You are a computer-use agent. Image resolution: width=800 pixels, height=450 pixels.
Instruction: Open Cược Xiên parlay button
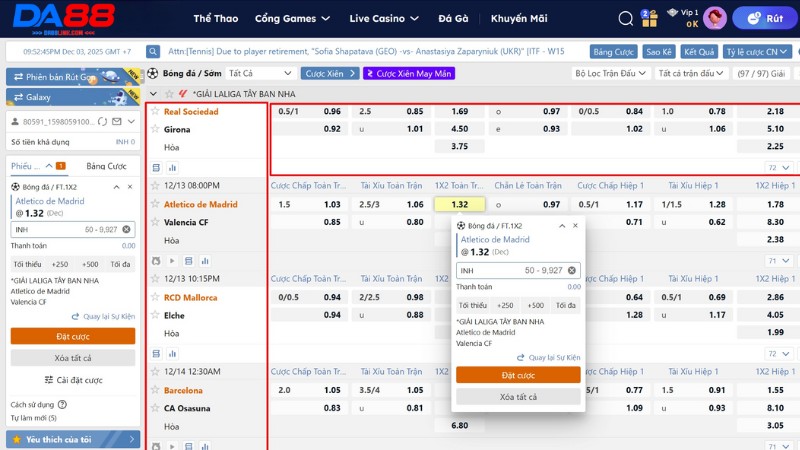click(x=330, y=73)
